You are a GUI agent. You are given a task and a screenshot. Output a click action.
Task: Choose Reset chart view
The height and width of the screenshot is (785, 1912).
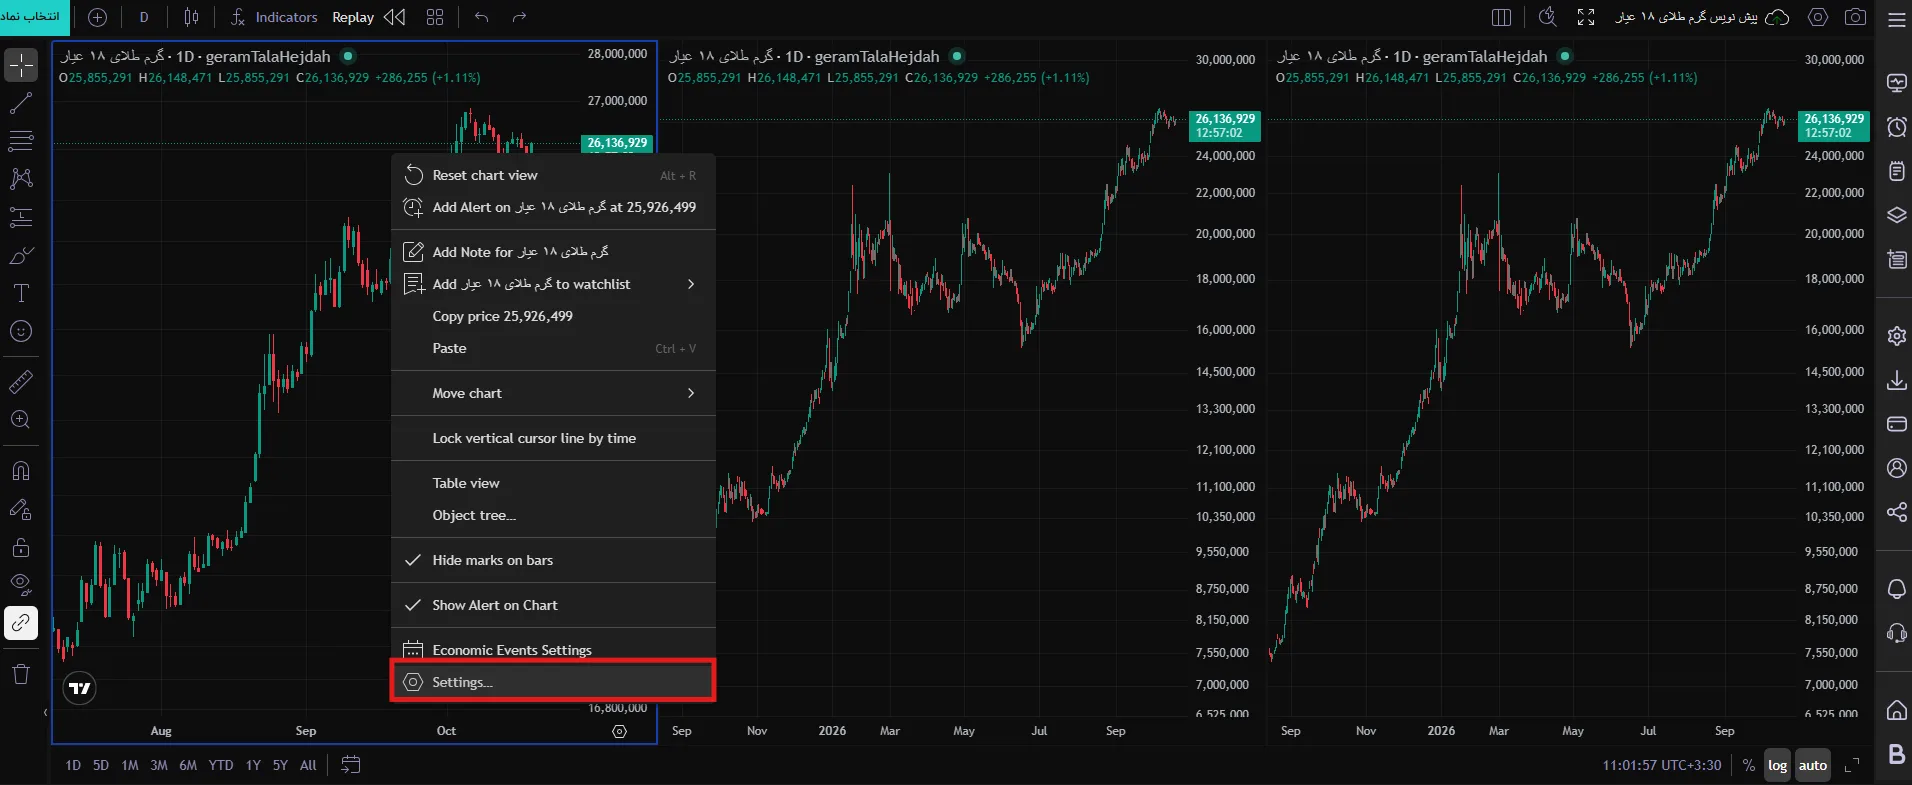[553, 175]
